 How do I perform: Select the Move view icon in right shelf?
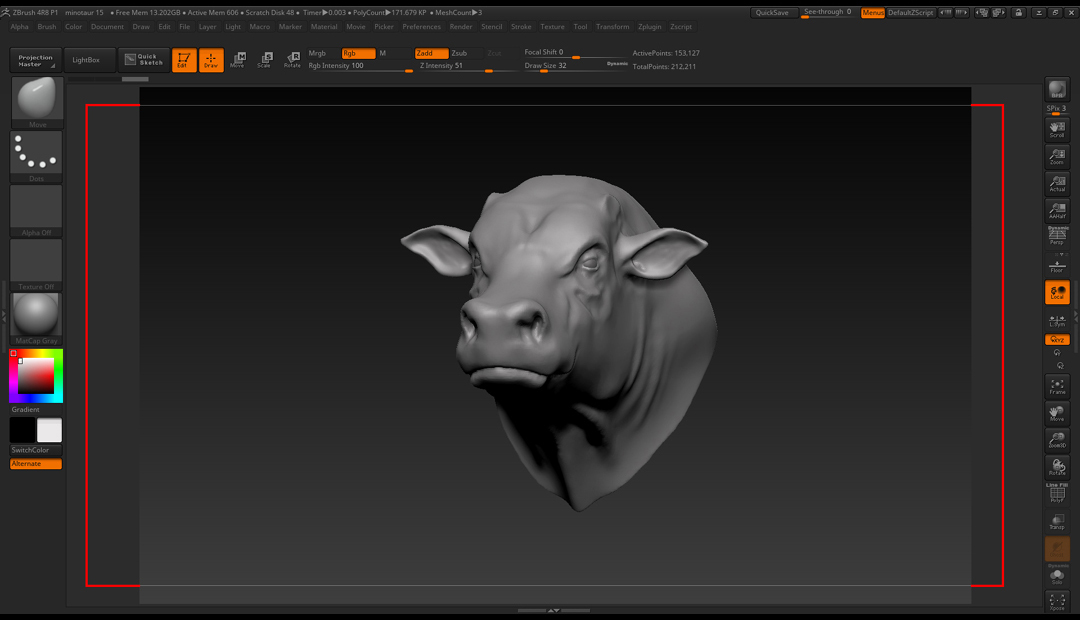1057,413
